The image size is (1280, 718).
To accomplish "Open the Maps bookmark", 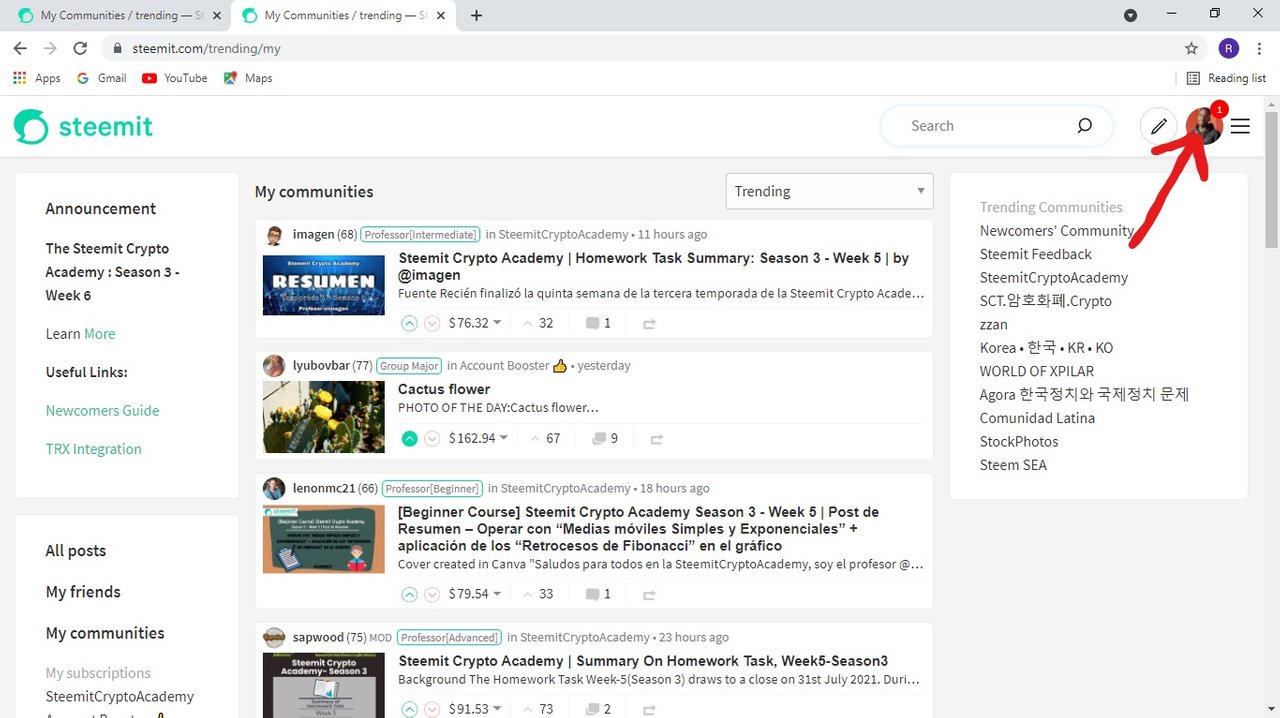I will coord(247,78).
